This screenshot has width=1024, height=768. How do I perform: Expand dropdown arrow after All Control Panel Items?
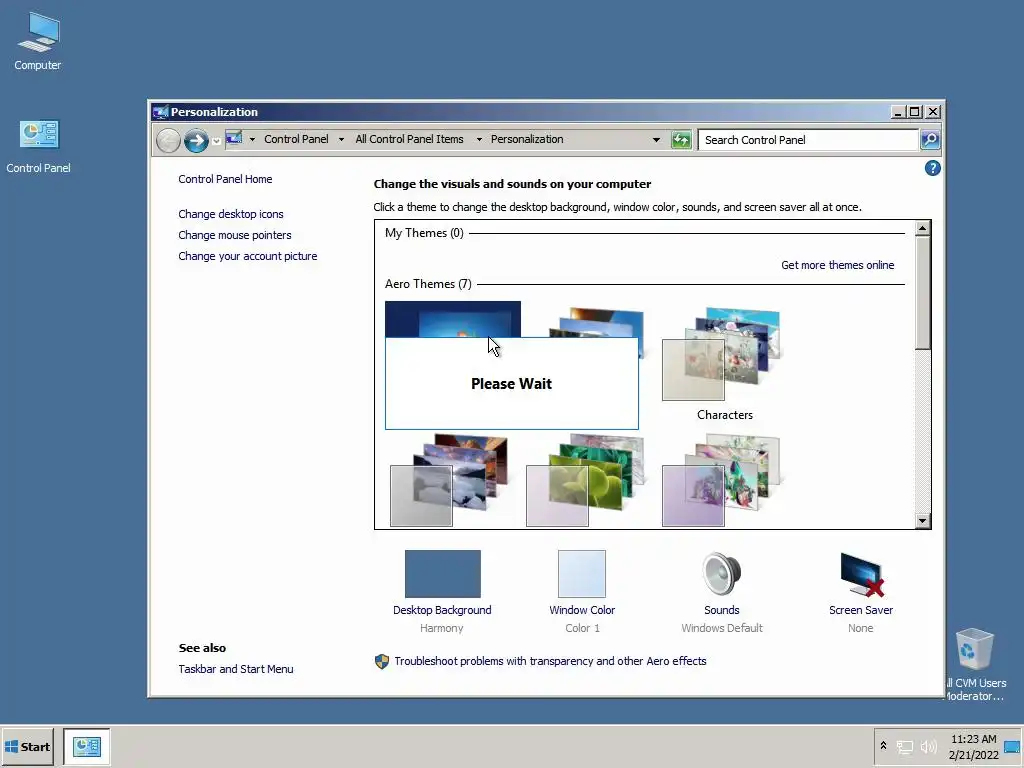[x=479, y=139]
